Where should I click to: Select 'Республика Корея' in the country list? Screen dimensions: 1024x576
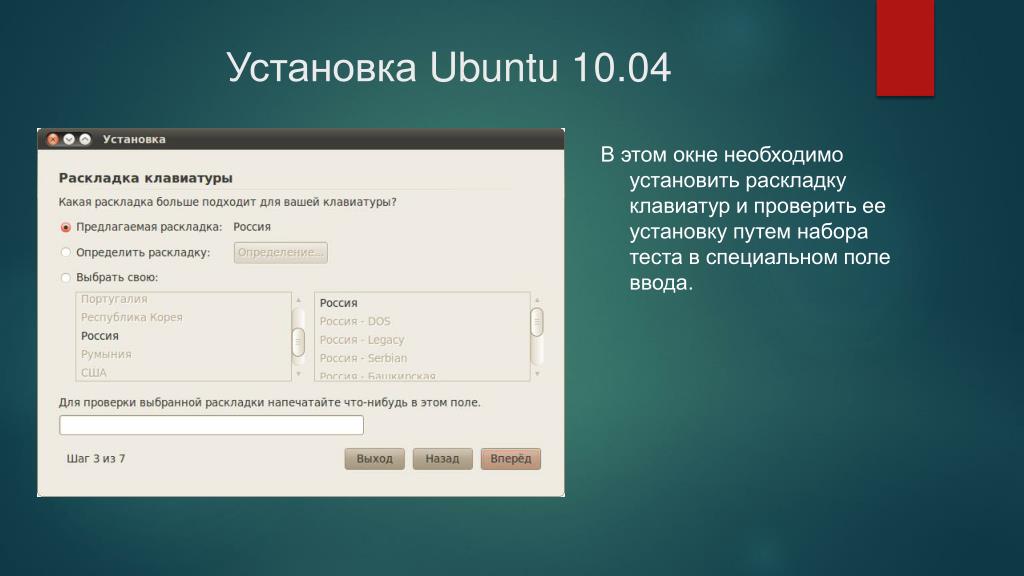(183, 317)
